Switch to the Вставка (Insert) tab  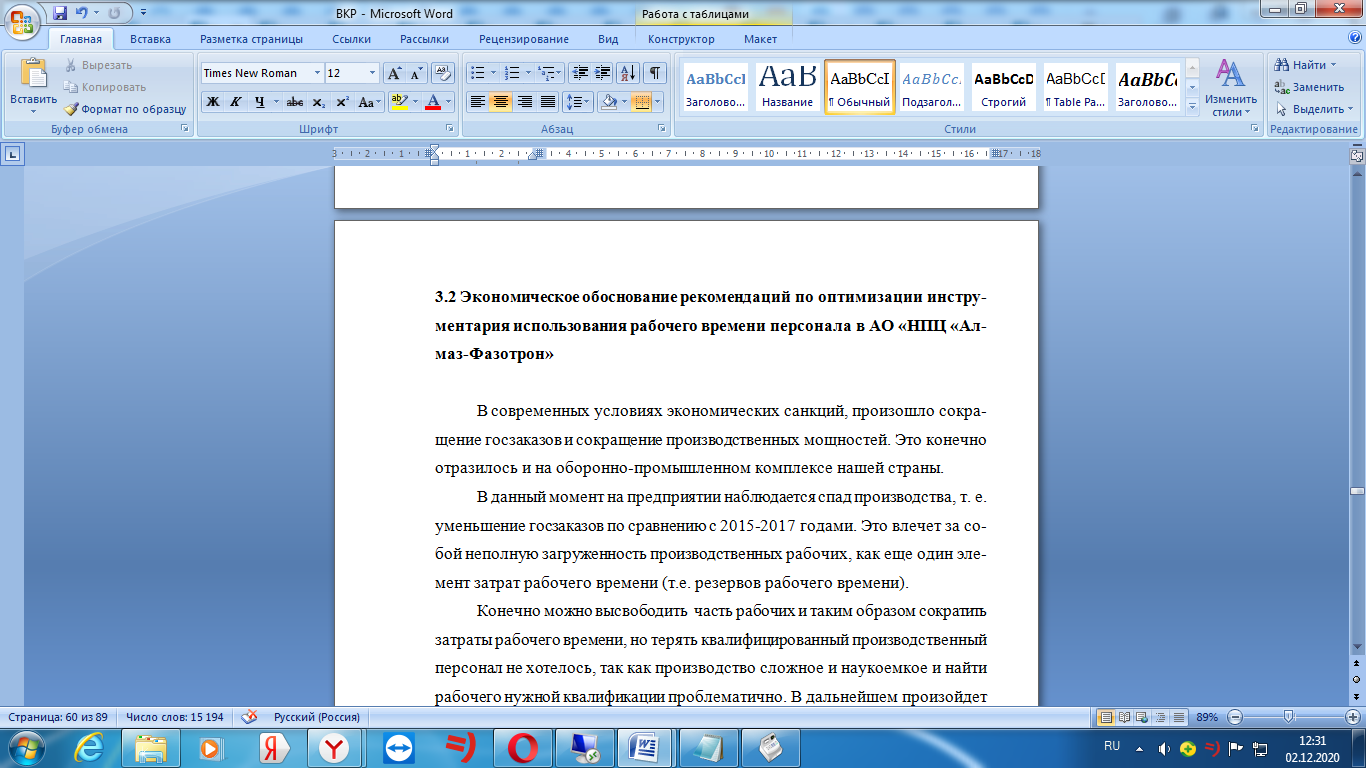(150, 39)
